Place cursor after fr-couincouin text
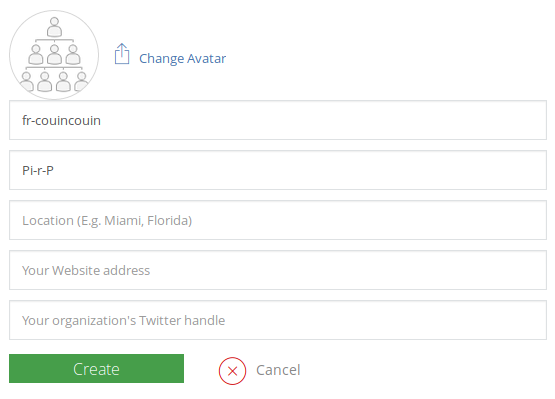 pos(102,120)
